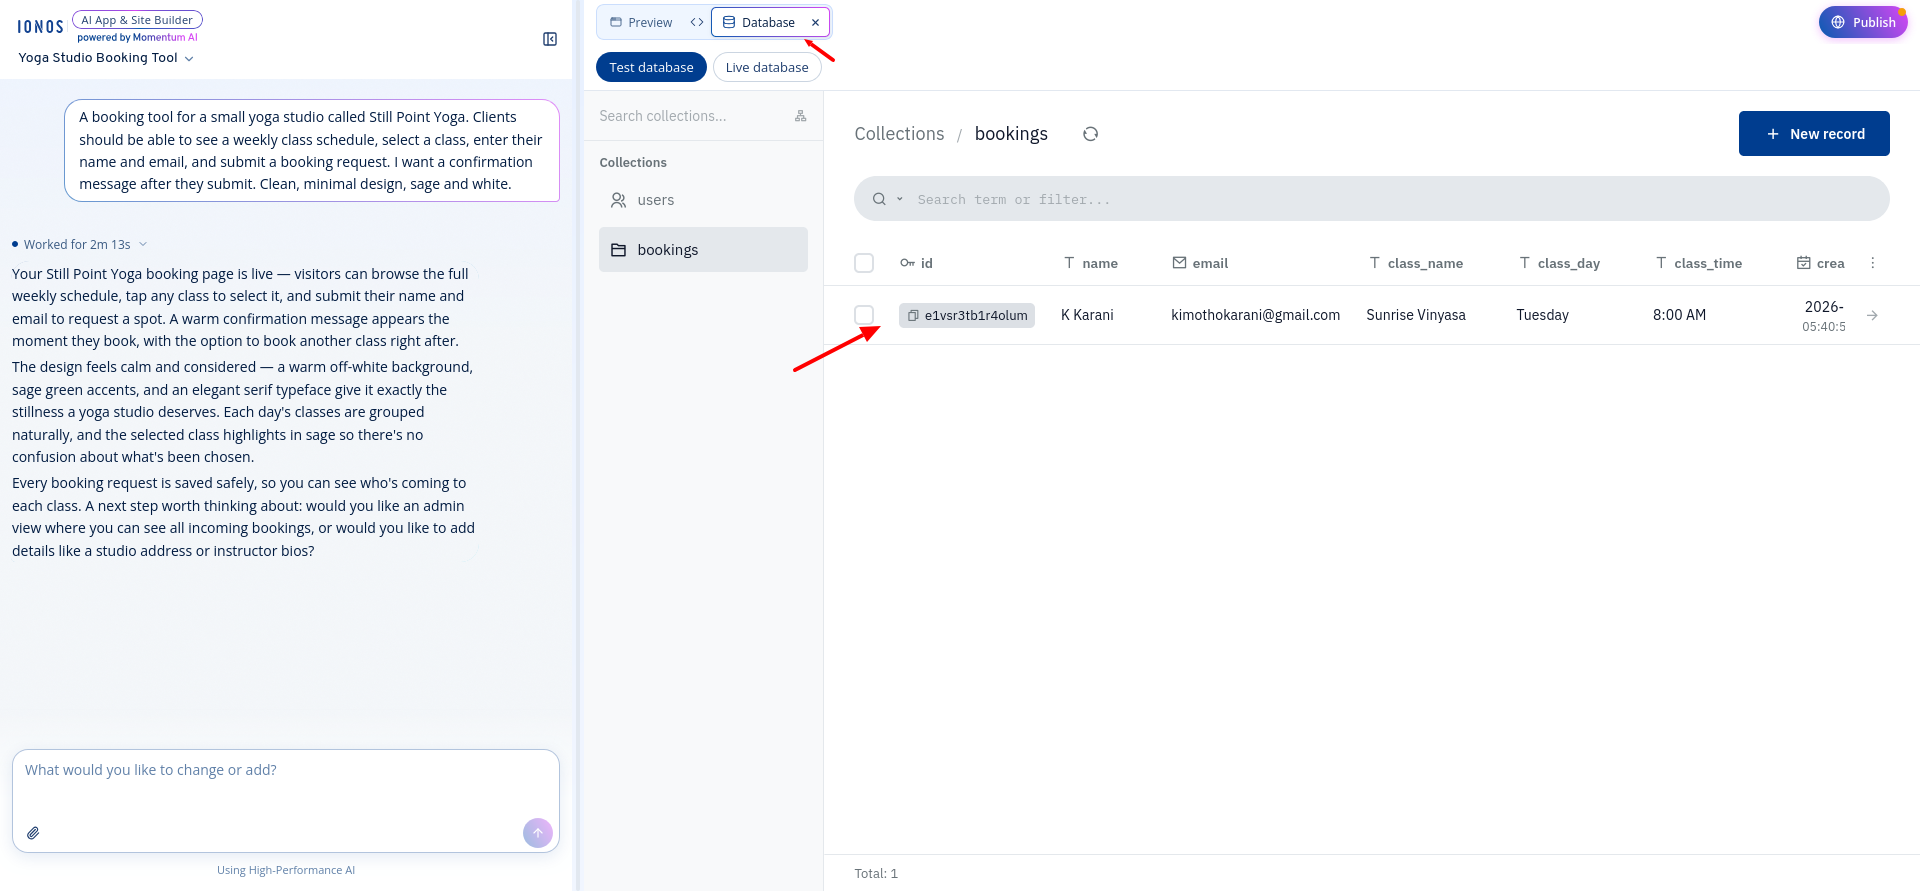
Task: Click the K Karani name cell
Action: [x=1087, y=315]
